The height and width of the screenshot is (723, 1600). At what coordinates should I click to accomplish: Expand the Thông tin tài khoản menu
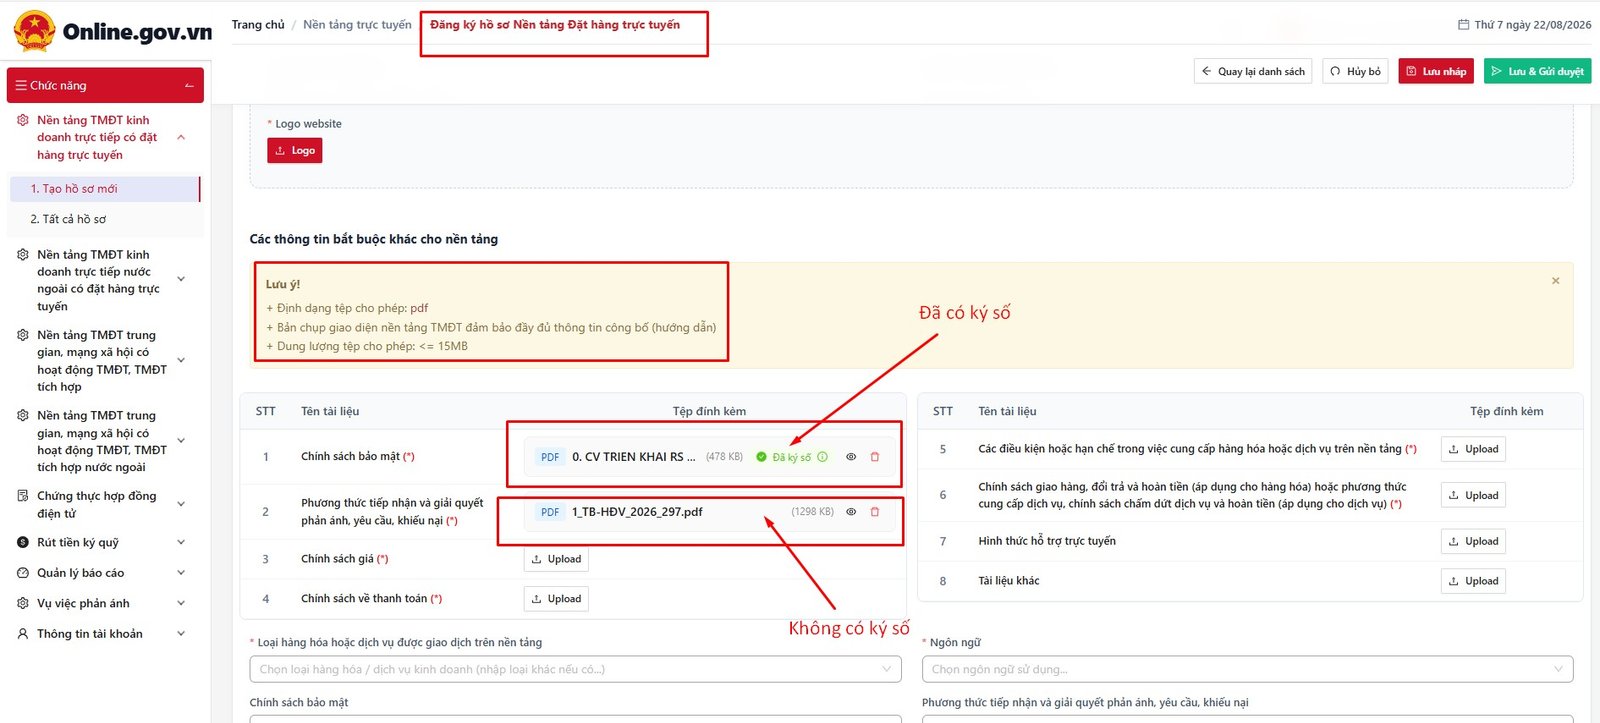(x=181, y=634)
